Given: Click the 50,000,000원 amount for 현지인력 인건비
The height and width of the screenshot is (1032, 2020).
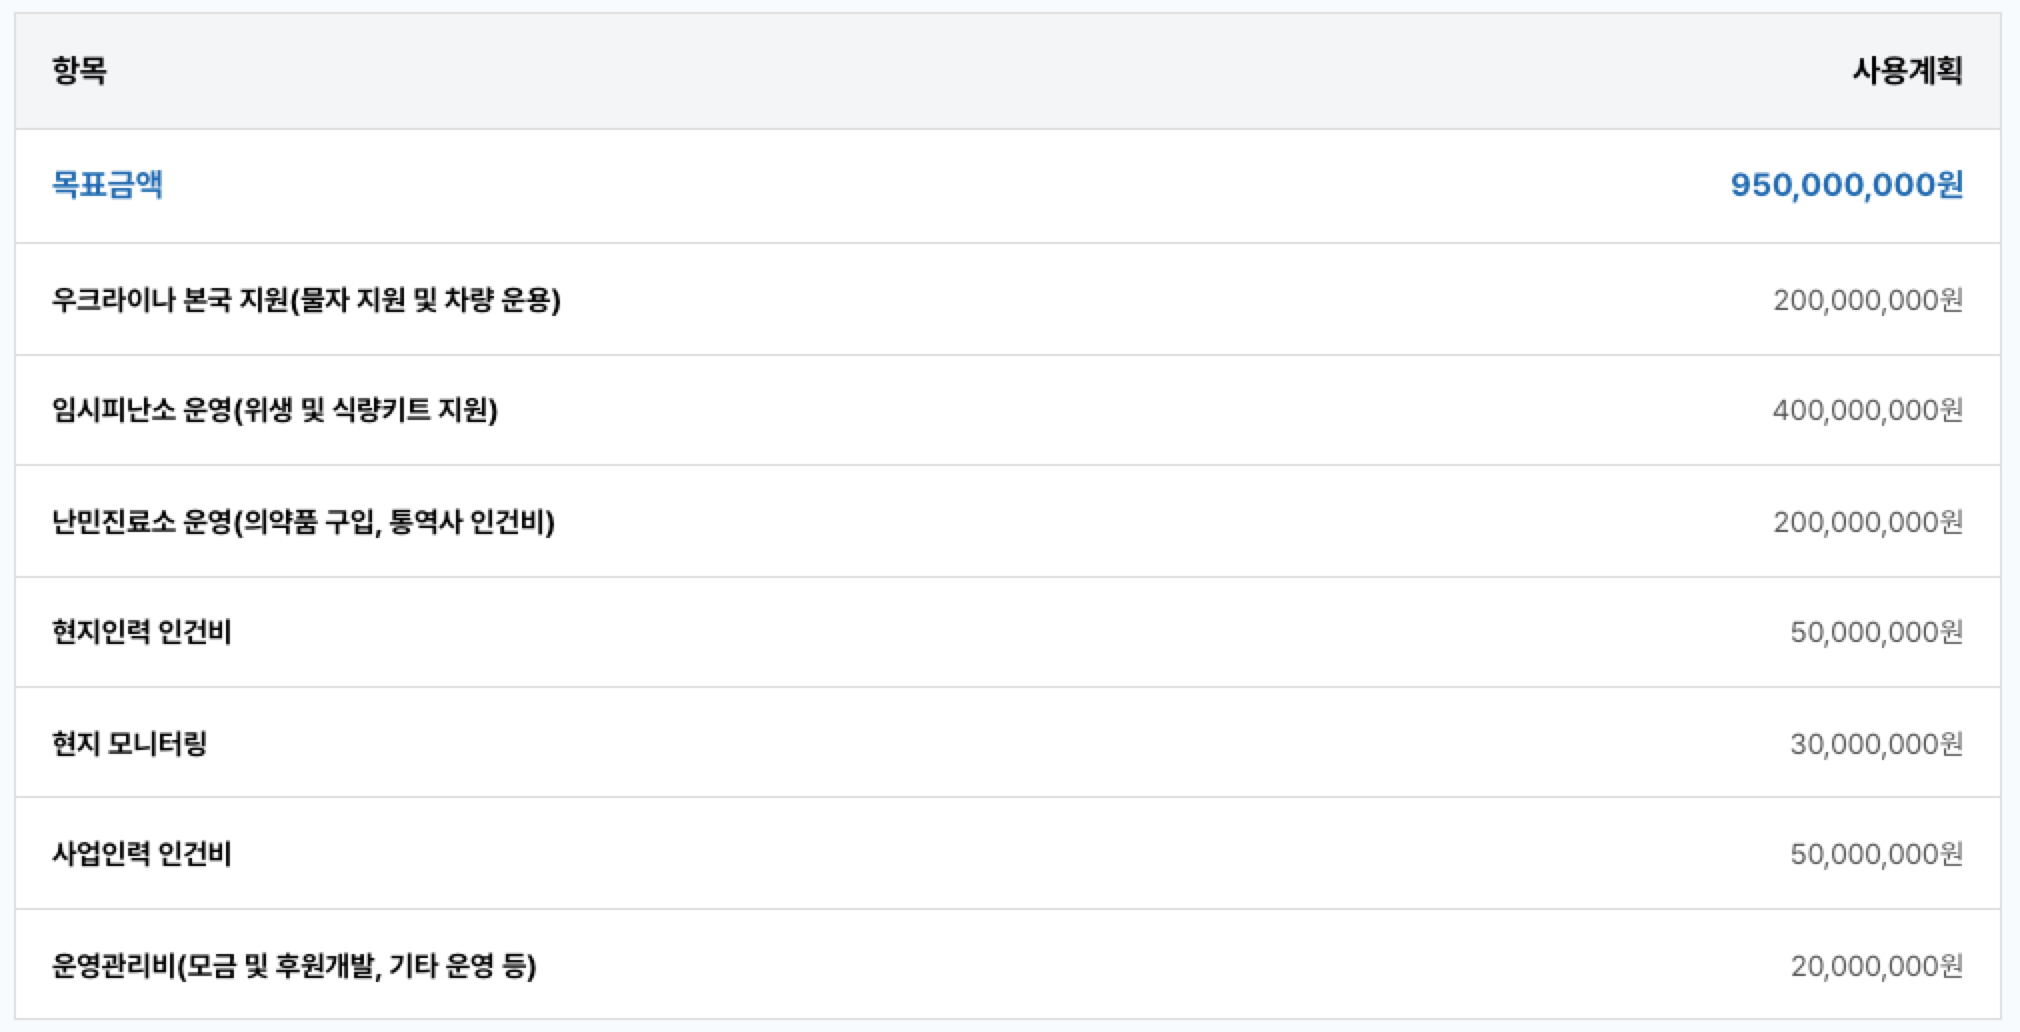Looking at the screenshot, I should tap(1876, 632).
